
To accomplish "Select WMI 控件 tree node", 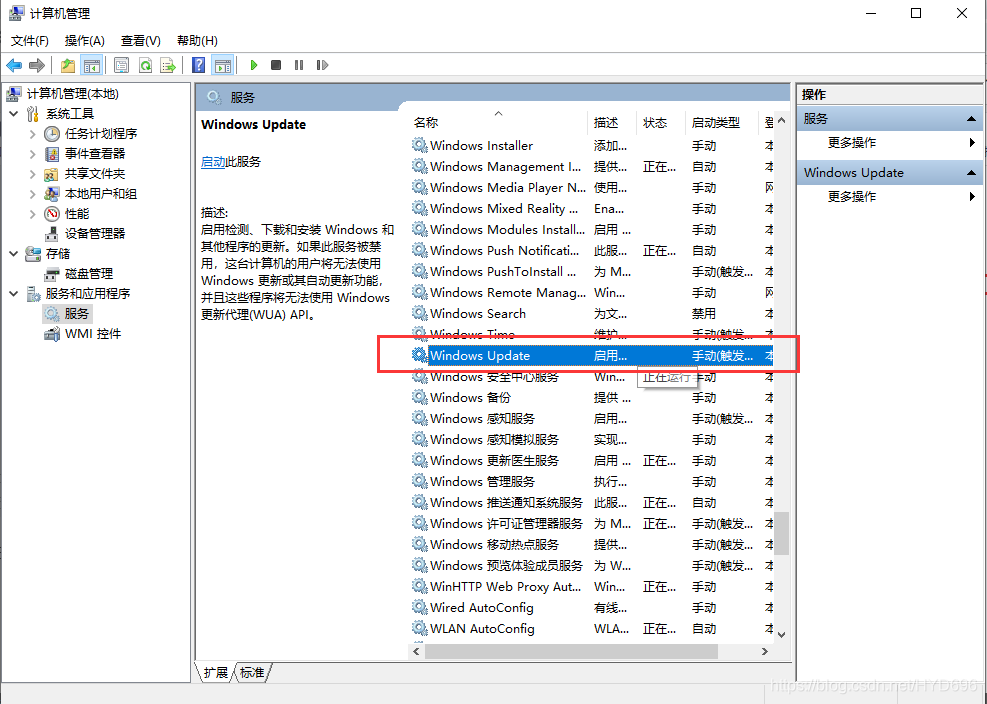I will 93,334.
